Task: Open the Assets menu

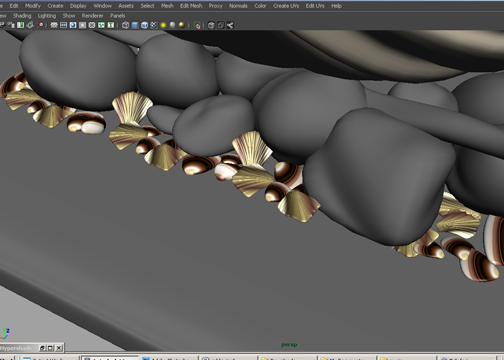Action: tap(126, 6)
